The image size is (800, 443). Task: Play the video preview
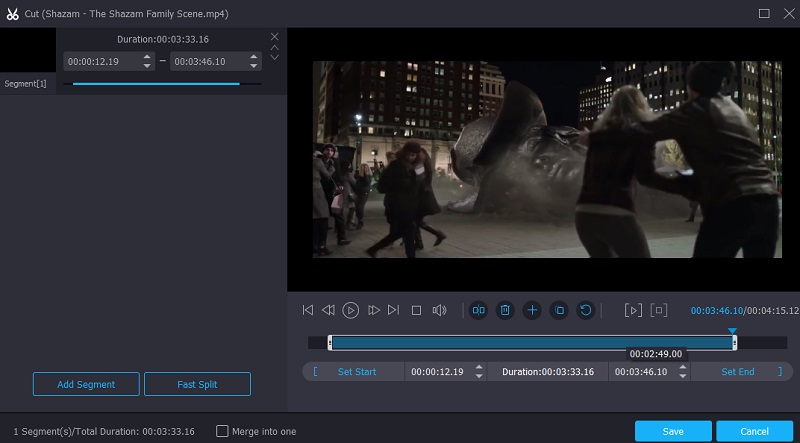point(350,310)
